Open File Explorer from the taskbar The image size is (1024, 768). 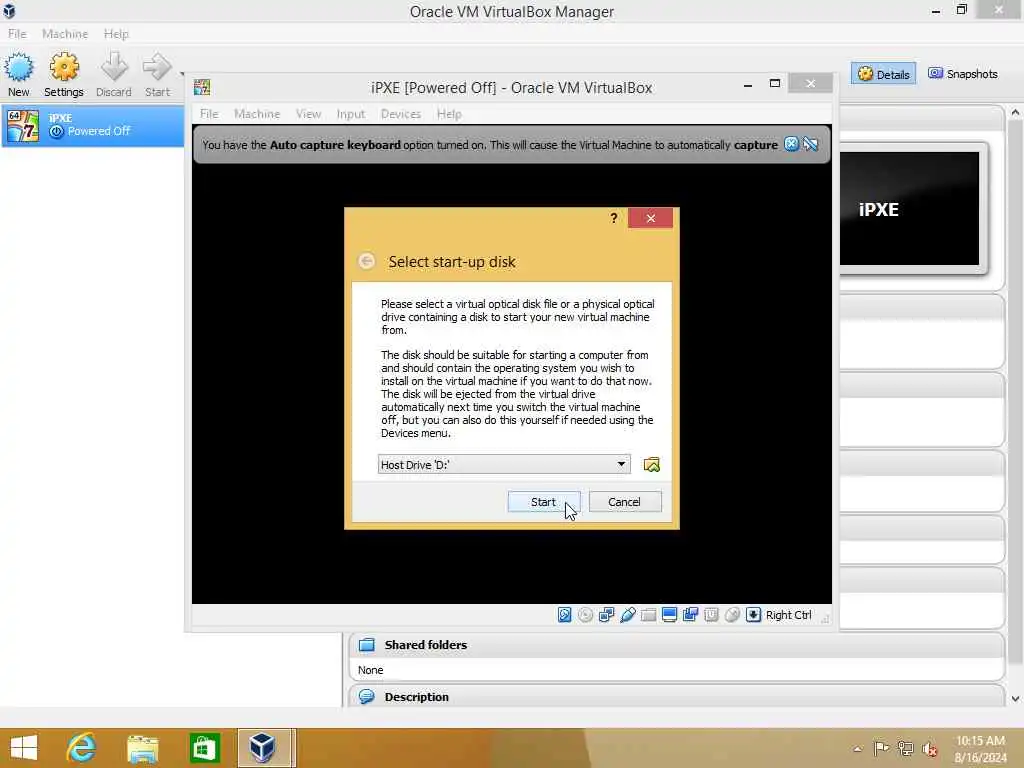pos(142,747)
